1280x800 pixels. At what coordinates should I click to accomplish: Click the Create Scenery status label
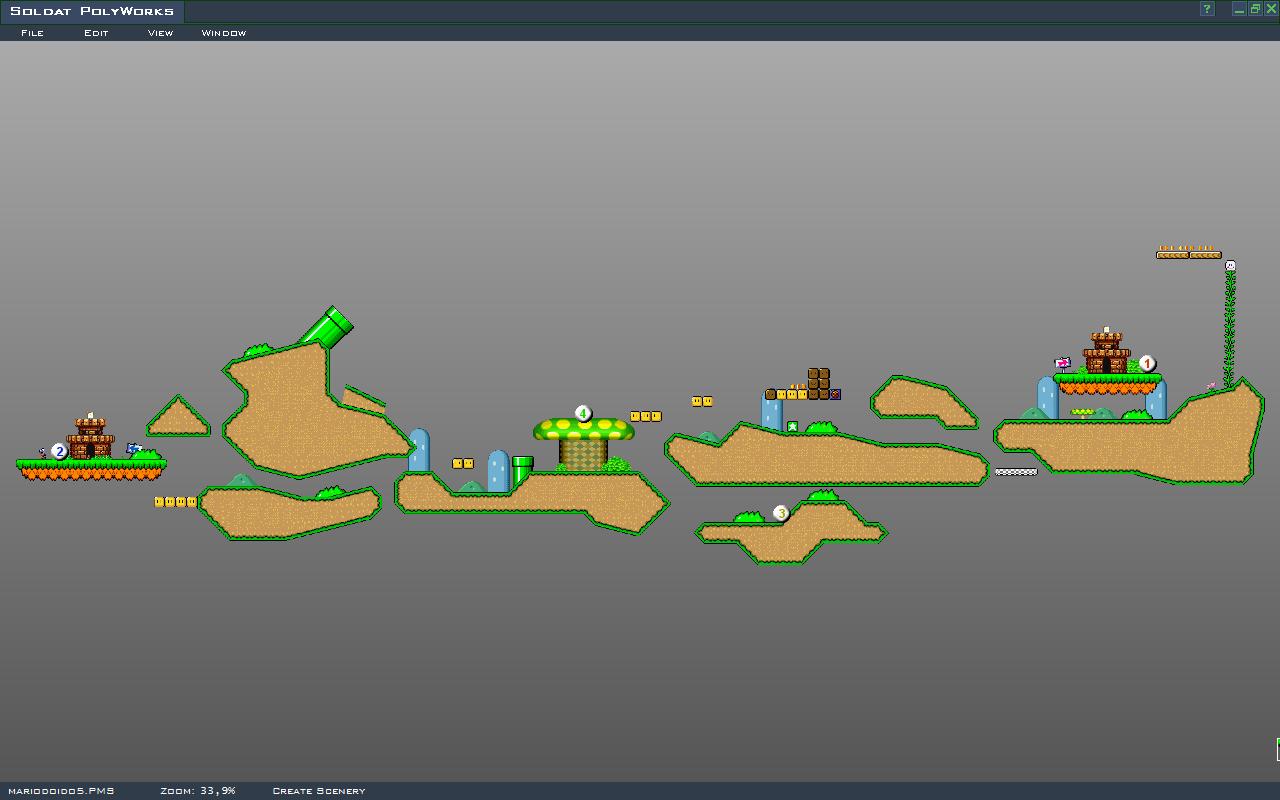[x=318, y=791]
